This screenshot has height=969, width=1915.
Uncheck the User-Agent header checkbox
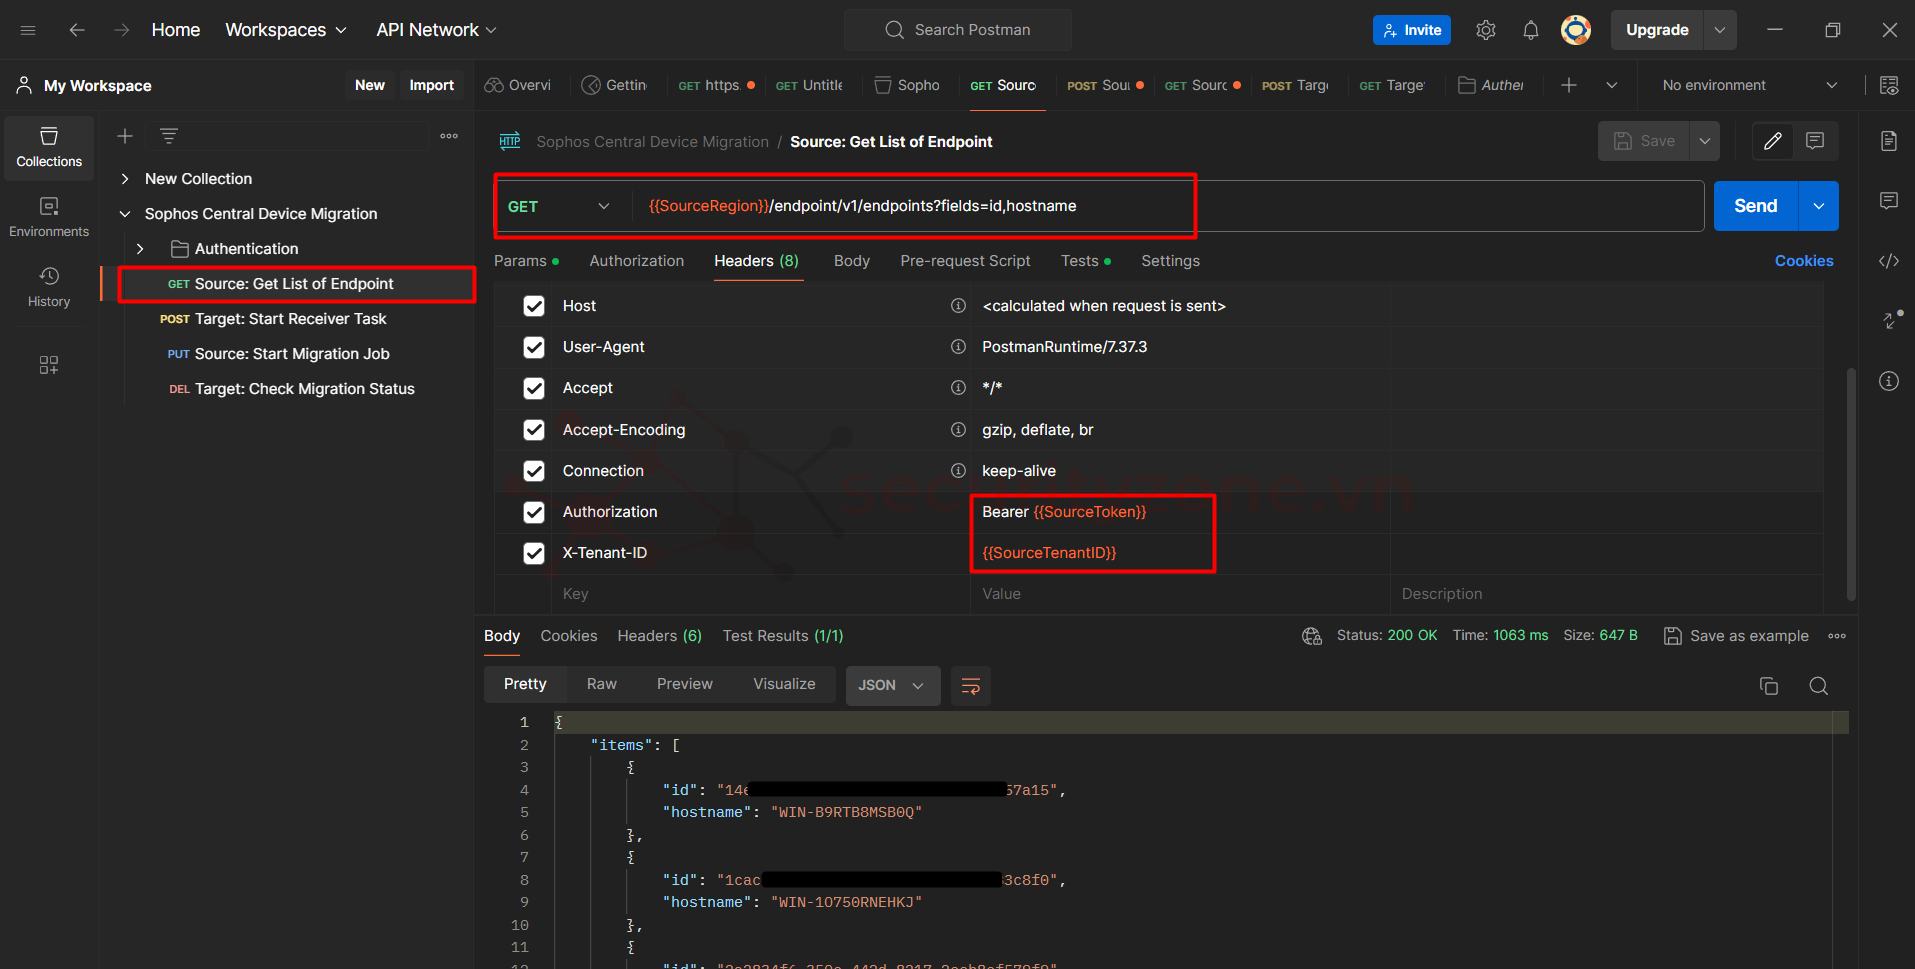pyautogui.click(x=534, y=347)
